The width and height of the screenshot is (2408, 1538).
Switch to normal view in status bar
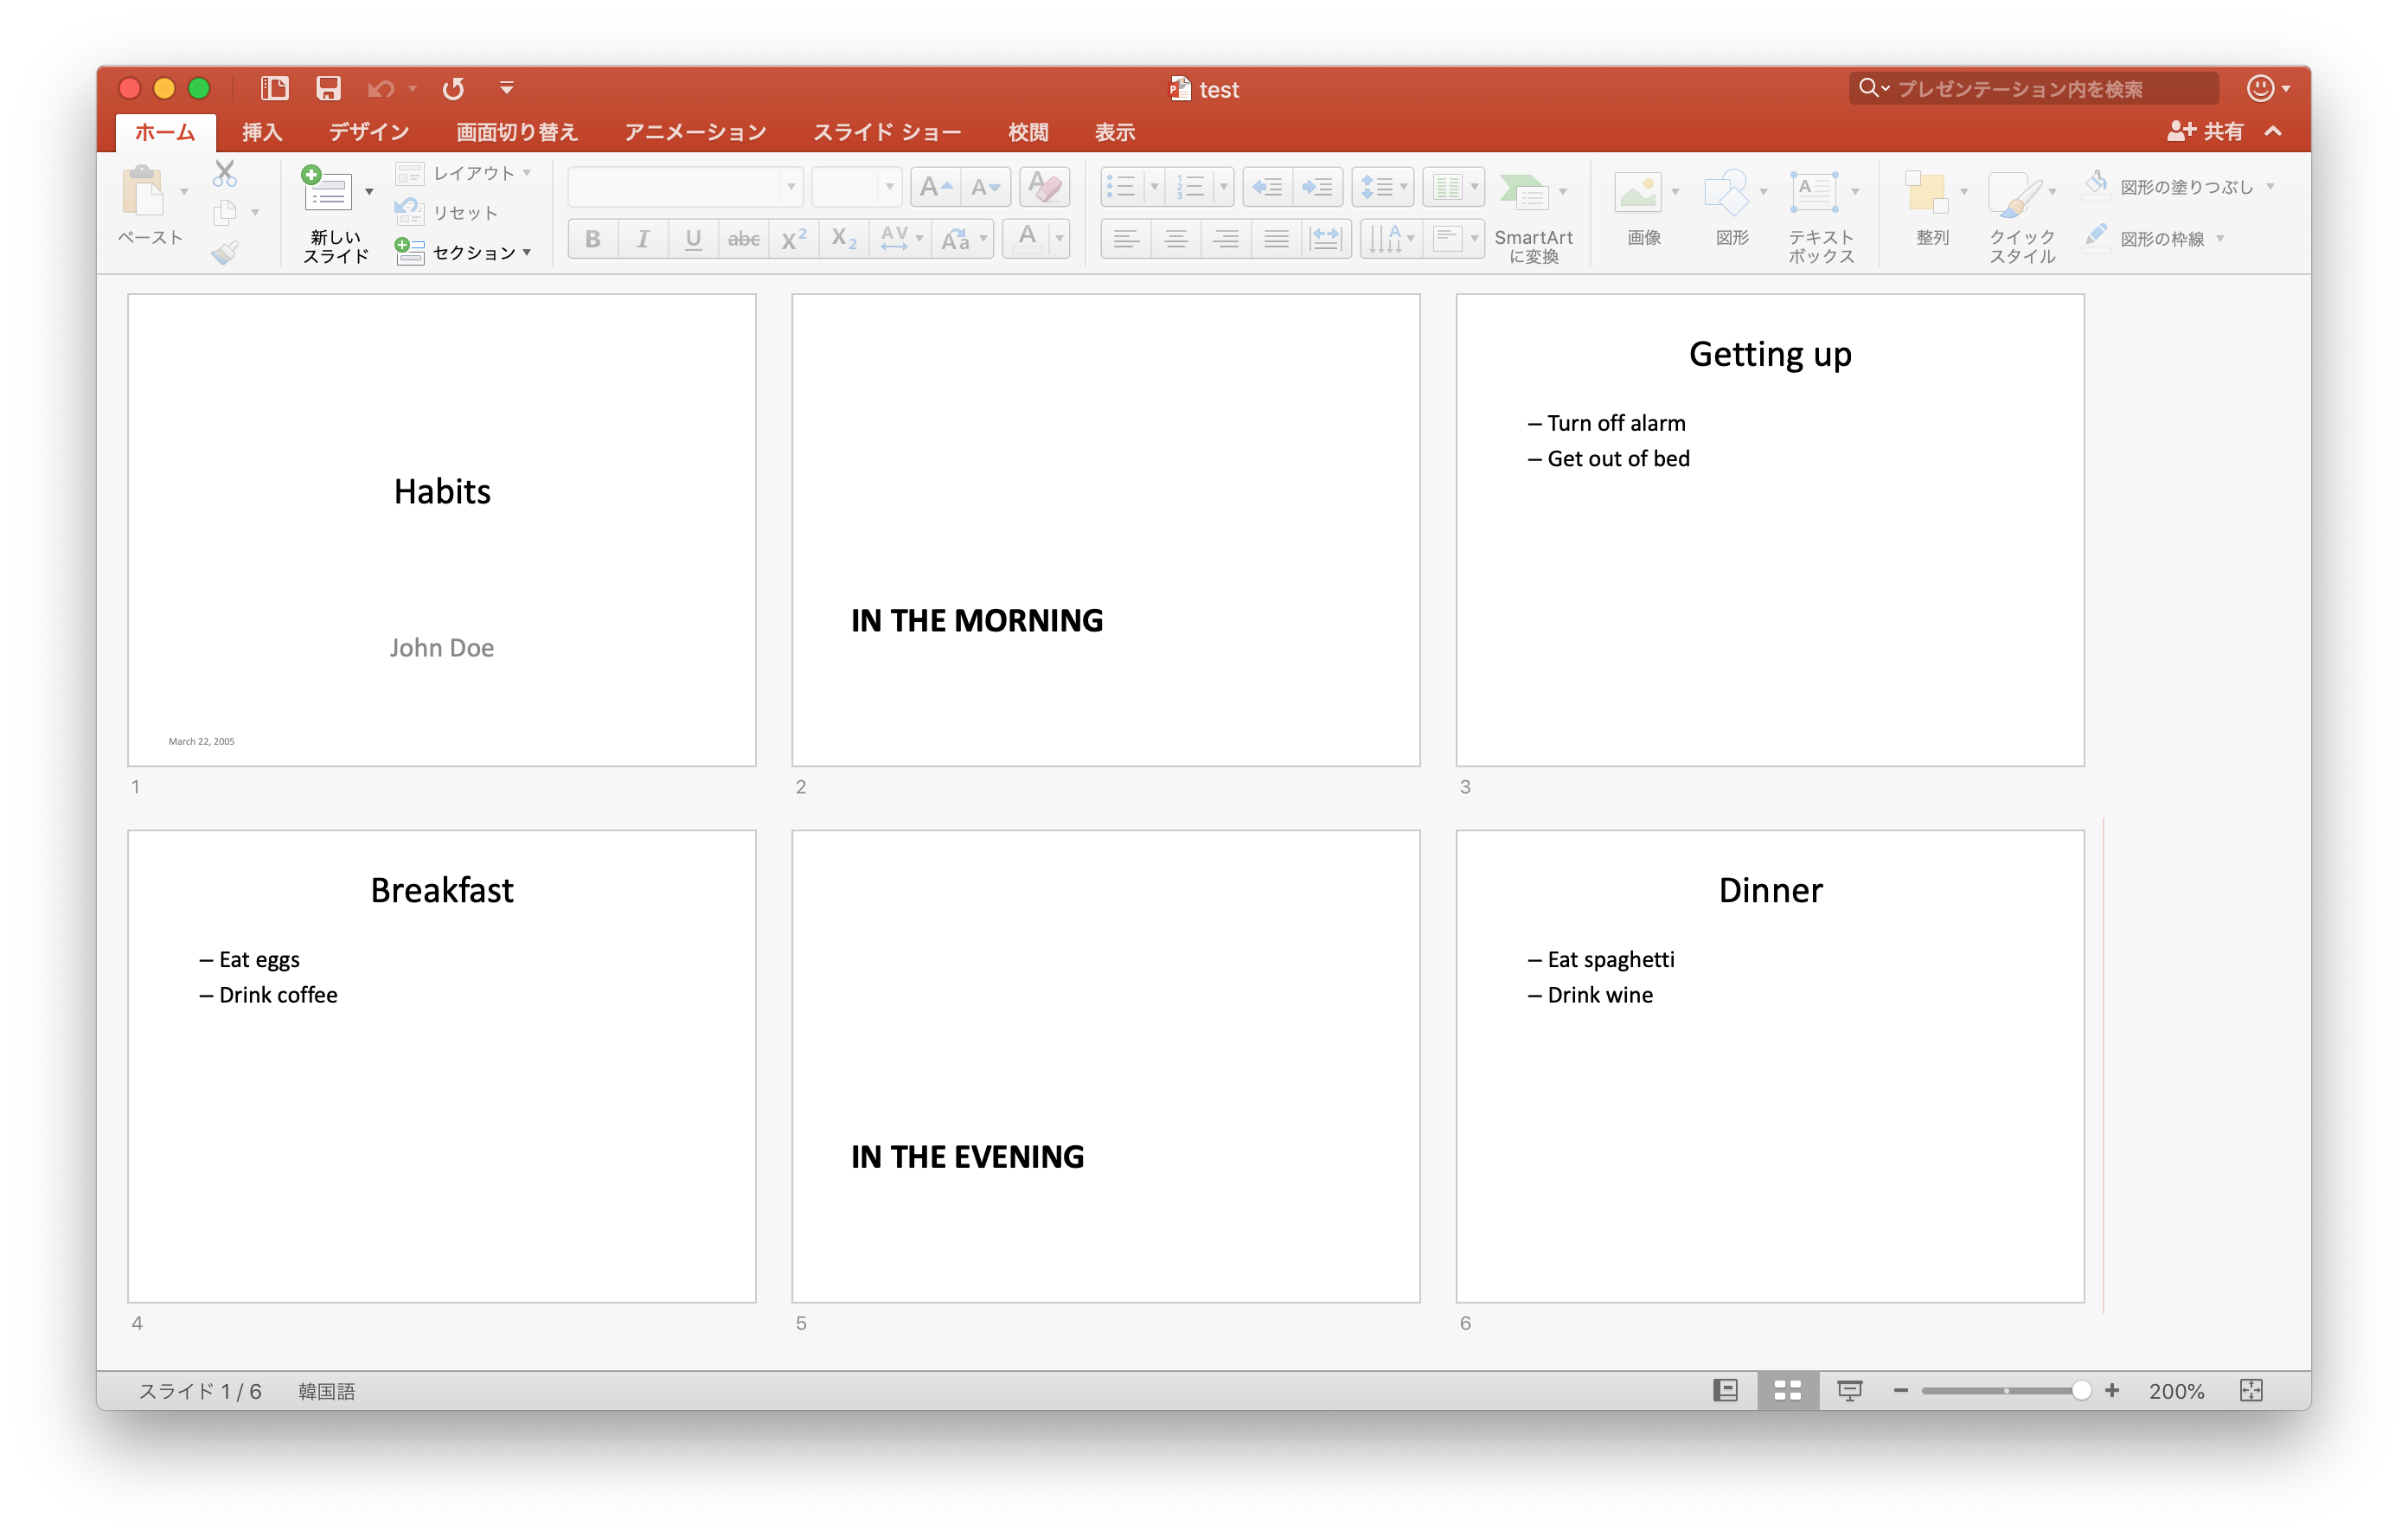click(x=1725, y=1390)
